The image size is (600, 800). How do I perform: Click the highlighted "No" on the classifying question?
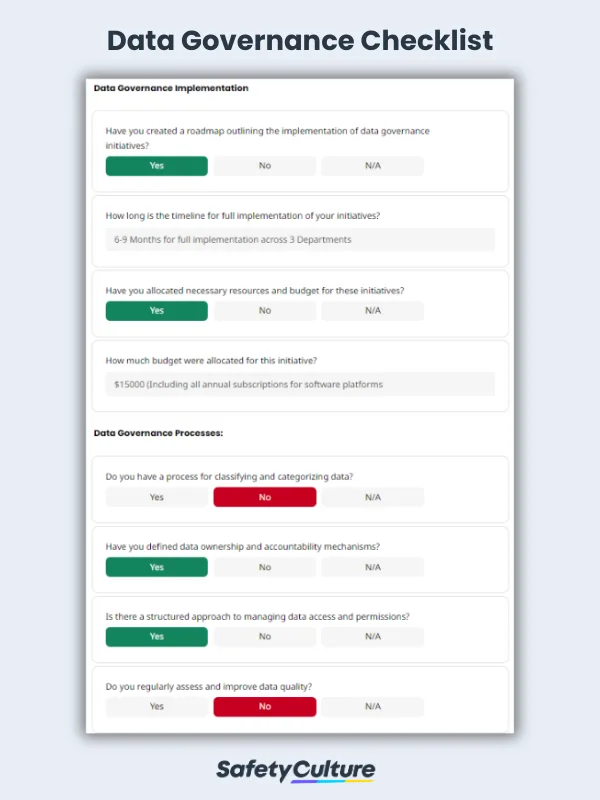pyautogui.click(x=264, y=497)
